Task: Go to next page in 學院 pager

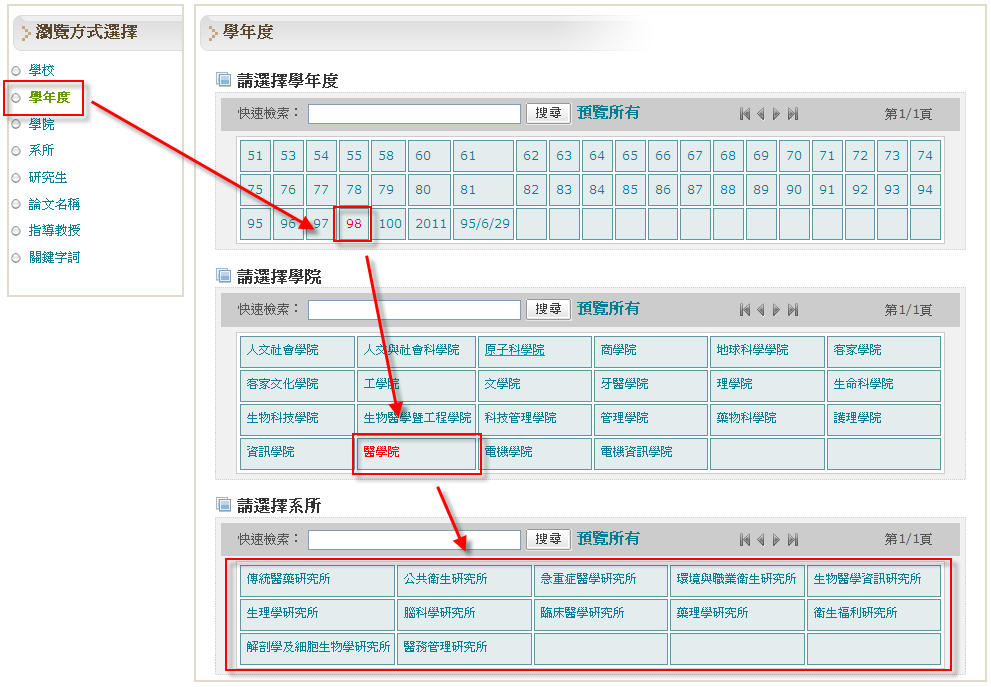Action: point(777,310)
